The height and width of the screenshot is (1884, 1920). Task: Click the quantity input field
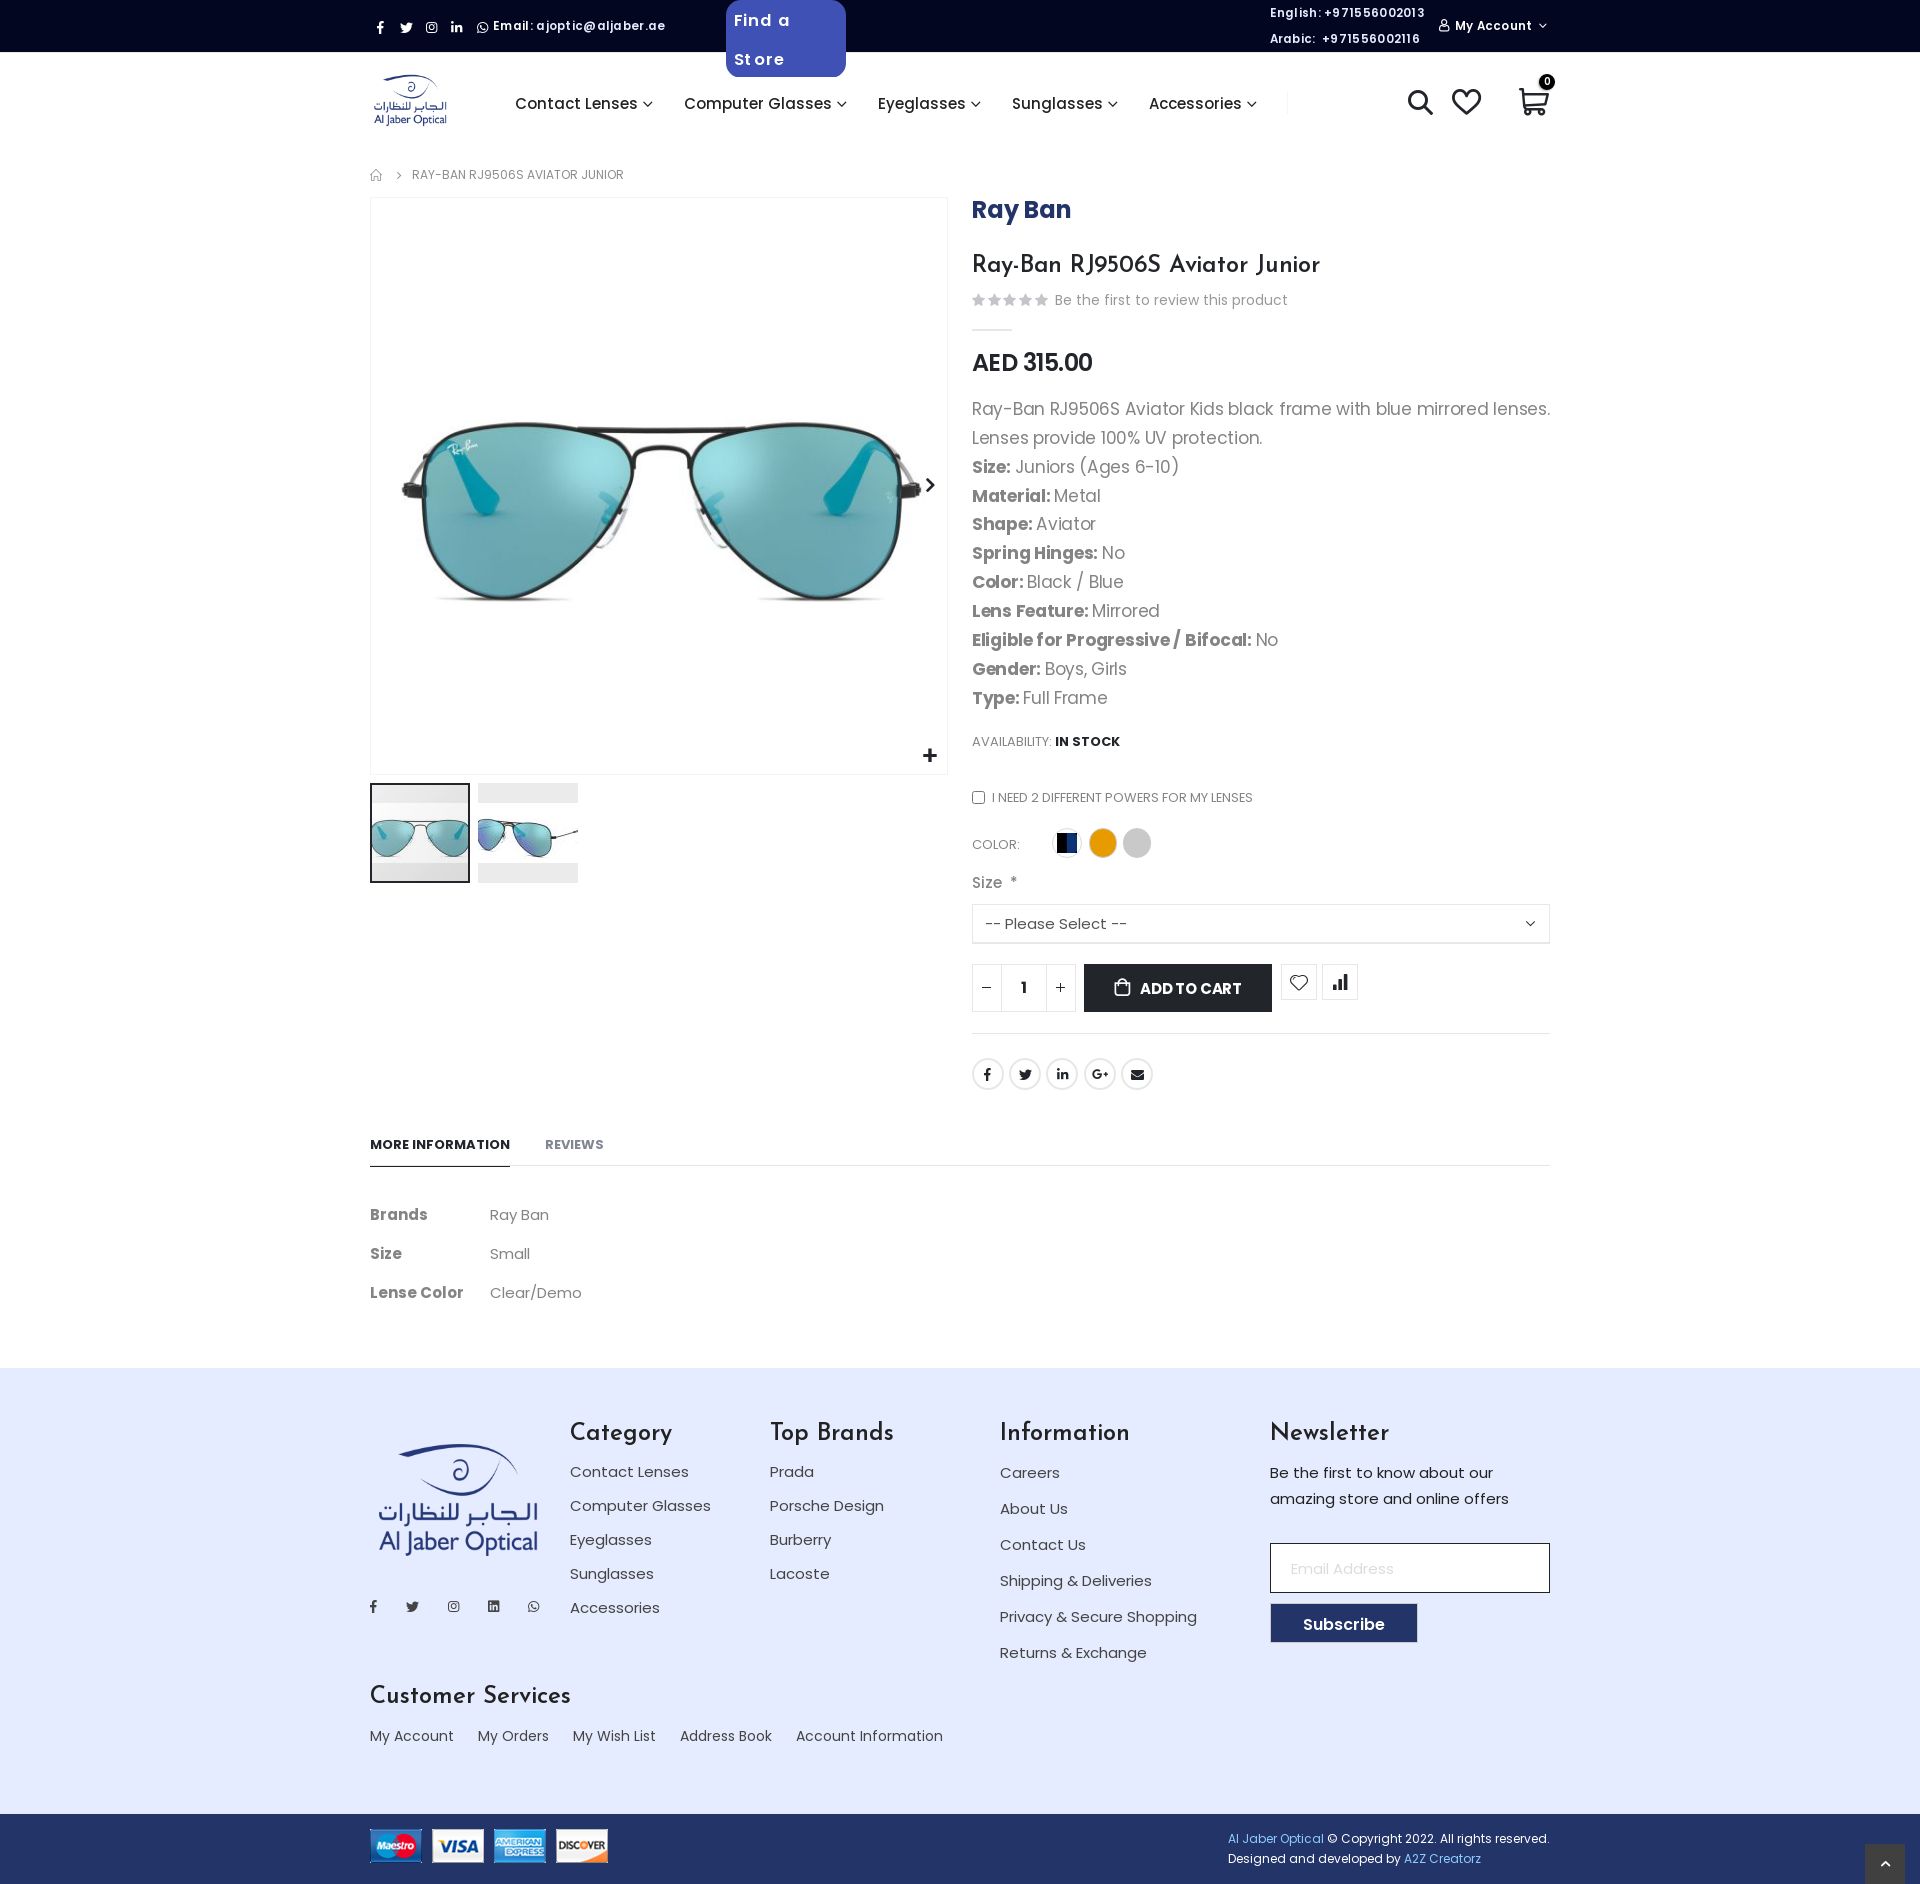point(1024,988)
